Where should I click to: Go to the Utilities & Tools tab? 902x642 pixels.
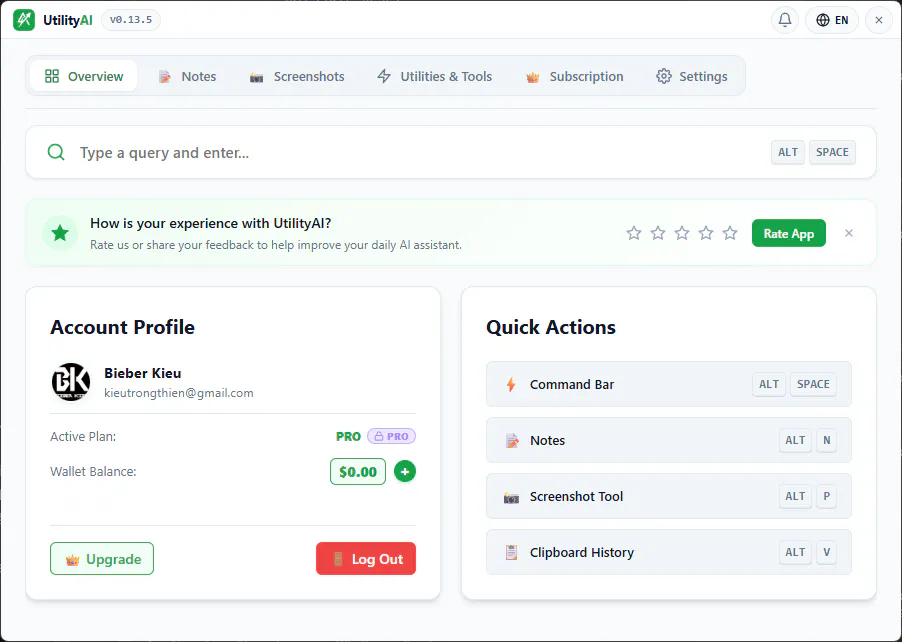[x=434, y=76]
